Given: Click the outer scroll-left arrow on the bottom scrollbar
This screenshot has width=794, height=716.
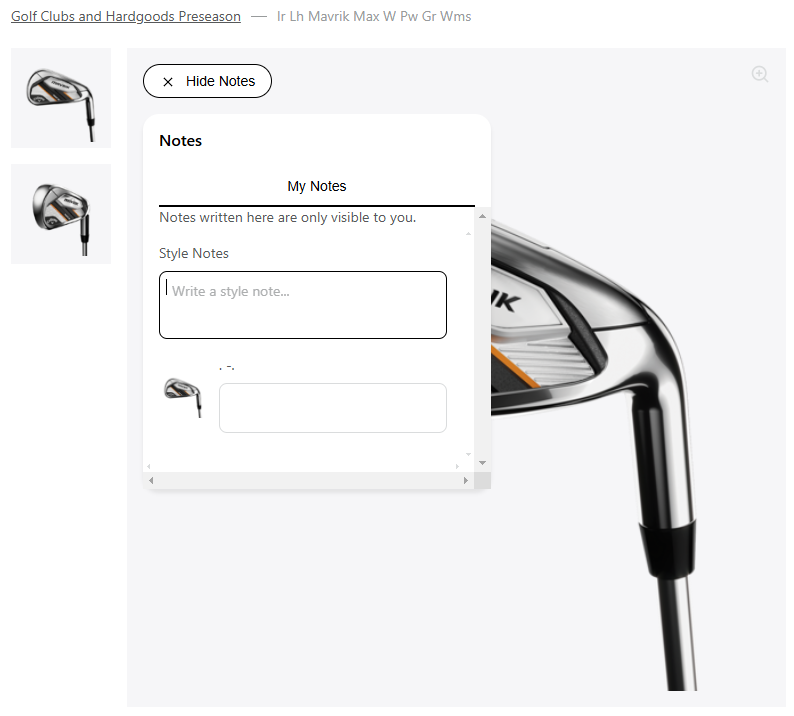Looking at the screenshot, I should pyautogui.click(x=151, y=480).
